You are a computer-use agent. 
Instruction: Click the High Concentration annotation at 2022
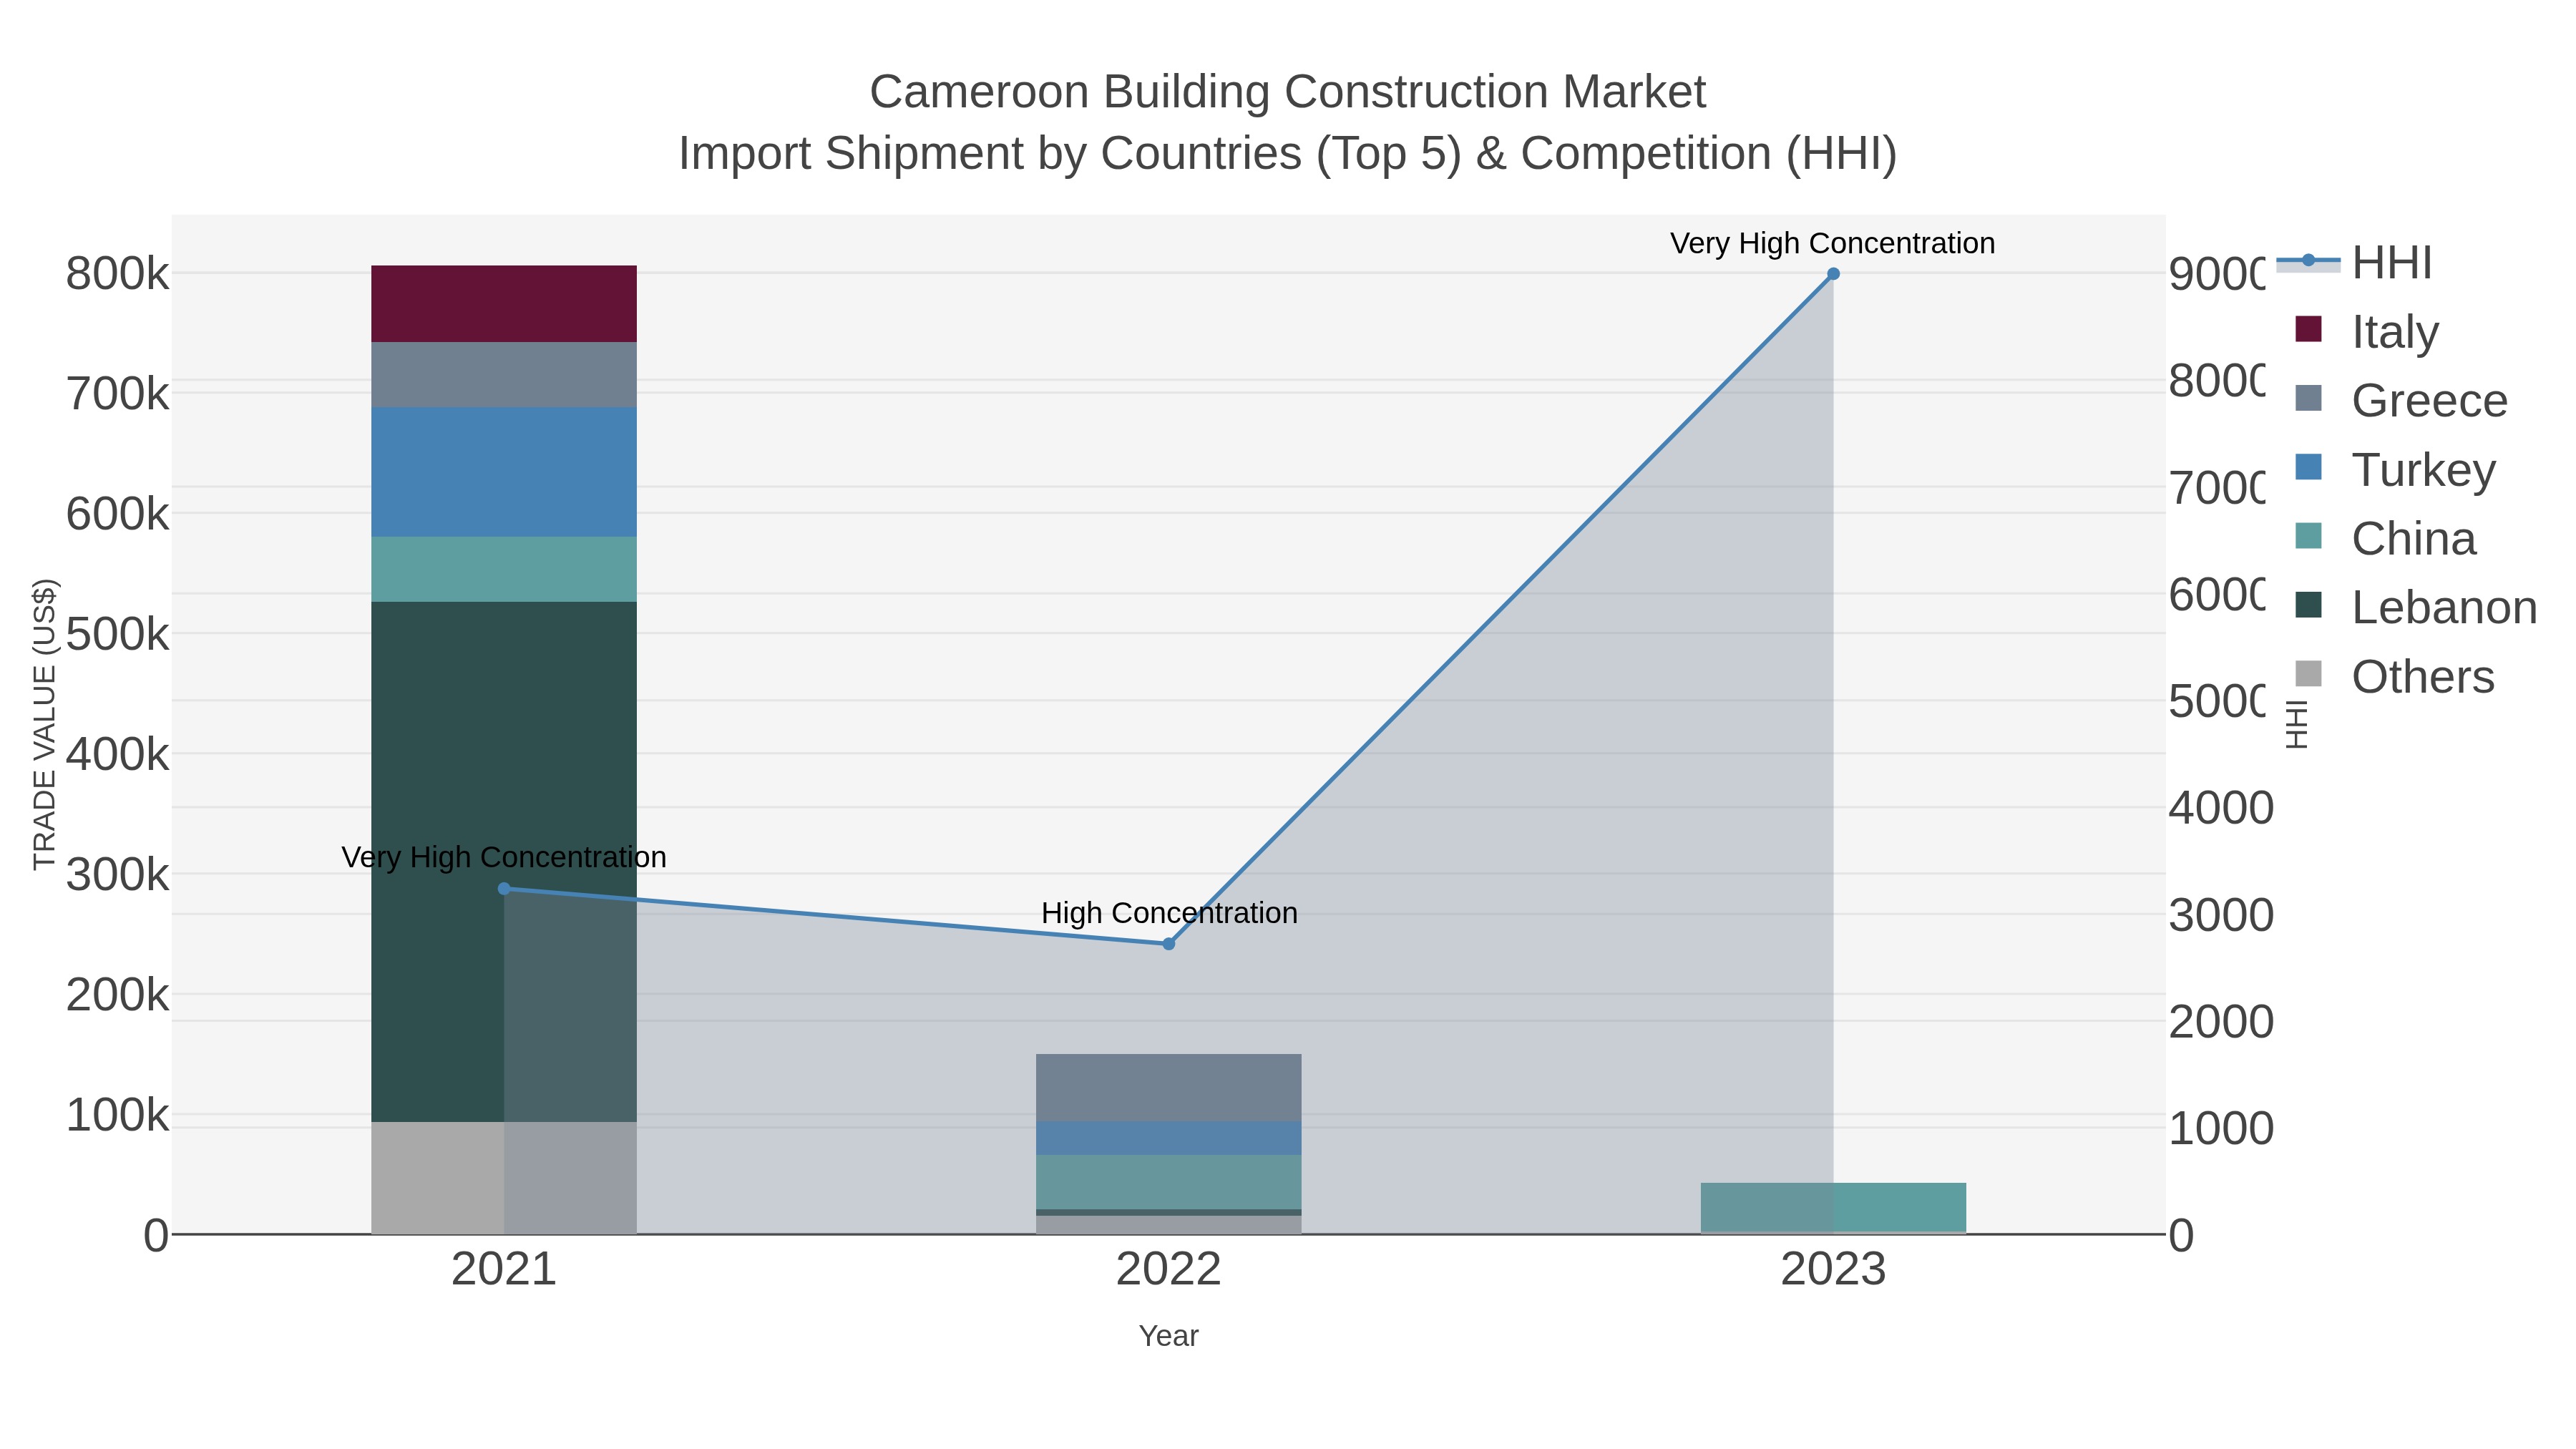click(x=1169, y=913)
